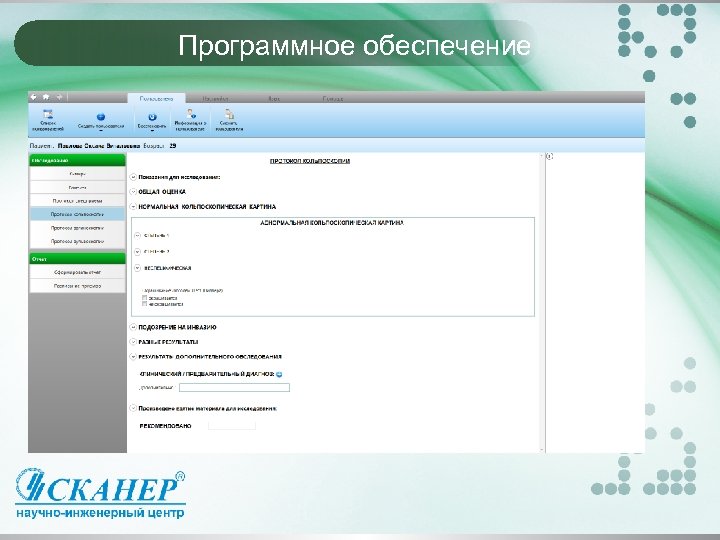Open the home icon in the title bar
The width and height of the screenshot is (720, 540).
coord(46,97)
